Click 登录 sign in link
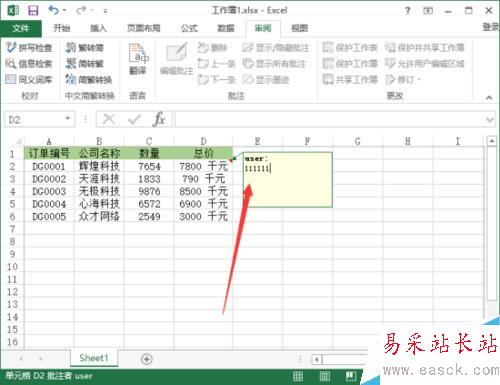 (x=491, y=27)
